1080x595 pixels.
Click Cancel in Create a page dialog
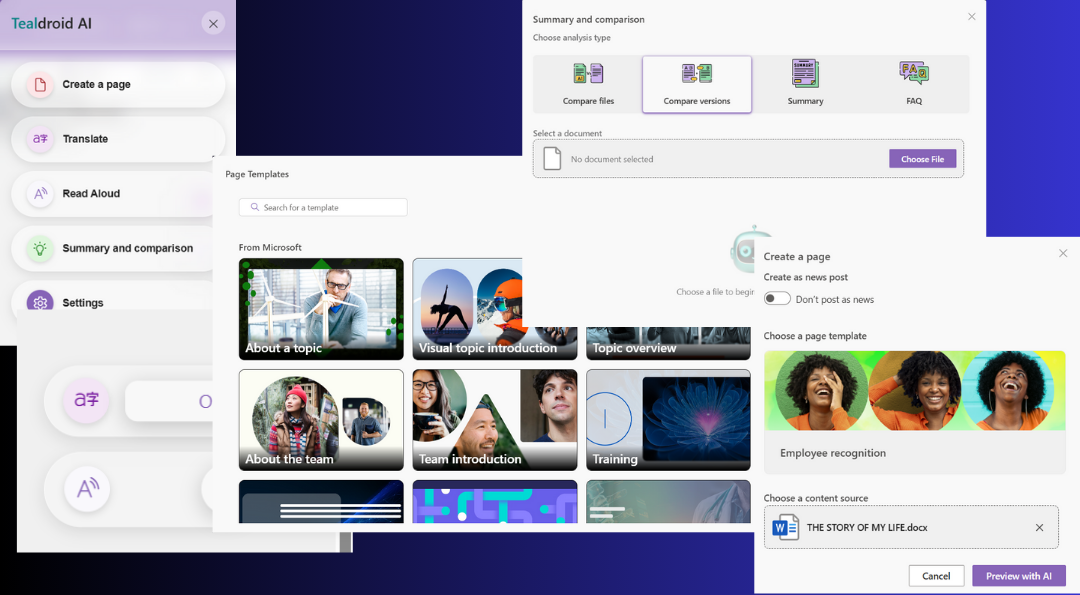click(x=936, y=576)
